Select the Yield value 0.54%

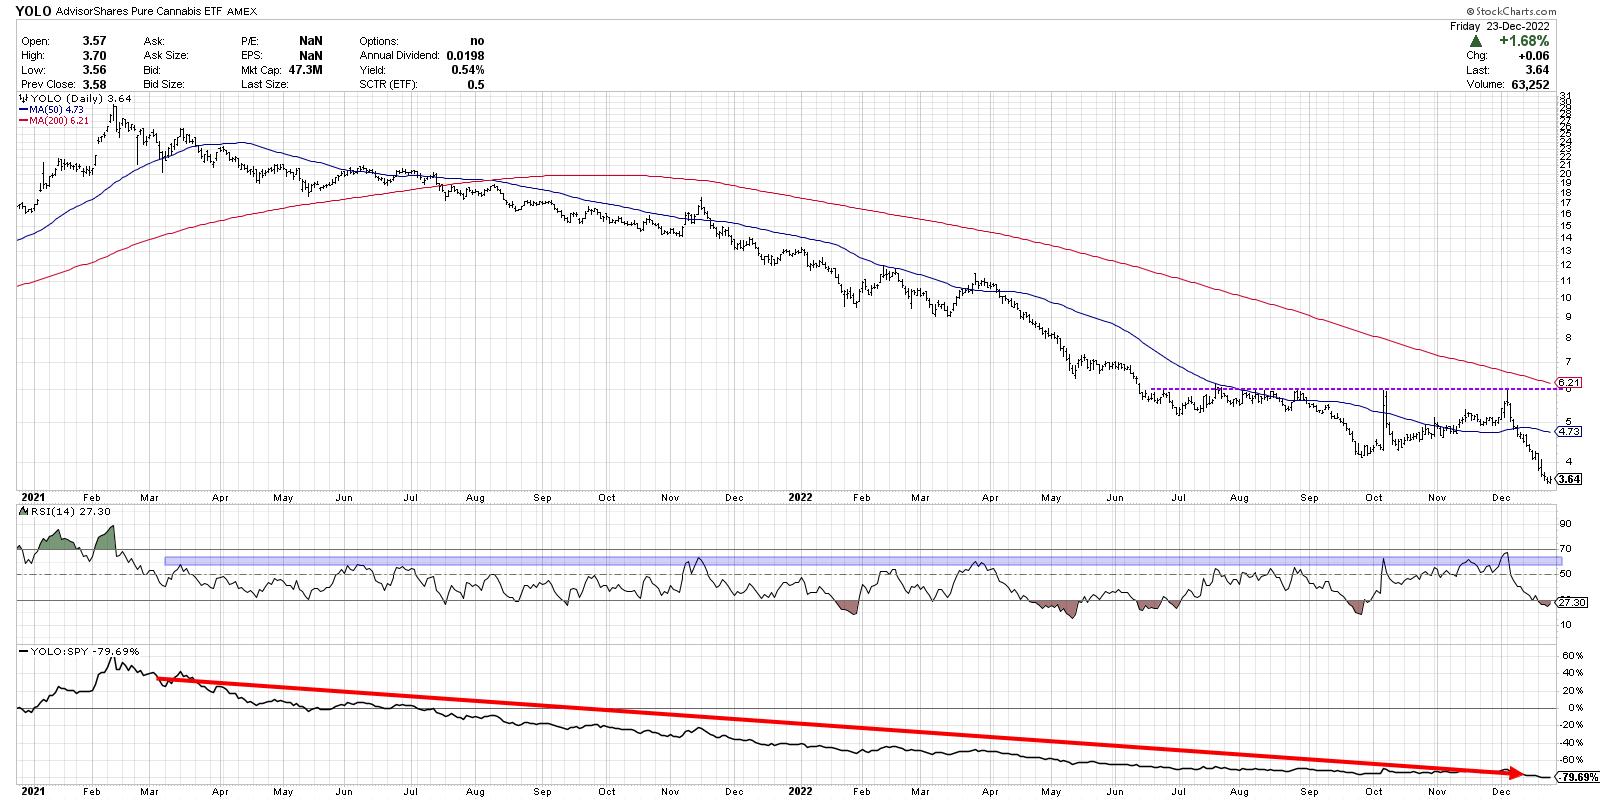(467, 70)
